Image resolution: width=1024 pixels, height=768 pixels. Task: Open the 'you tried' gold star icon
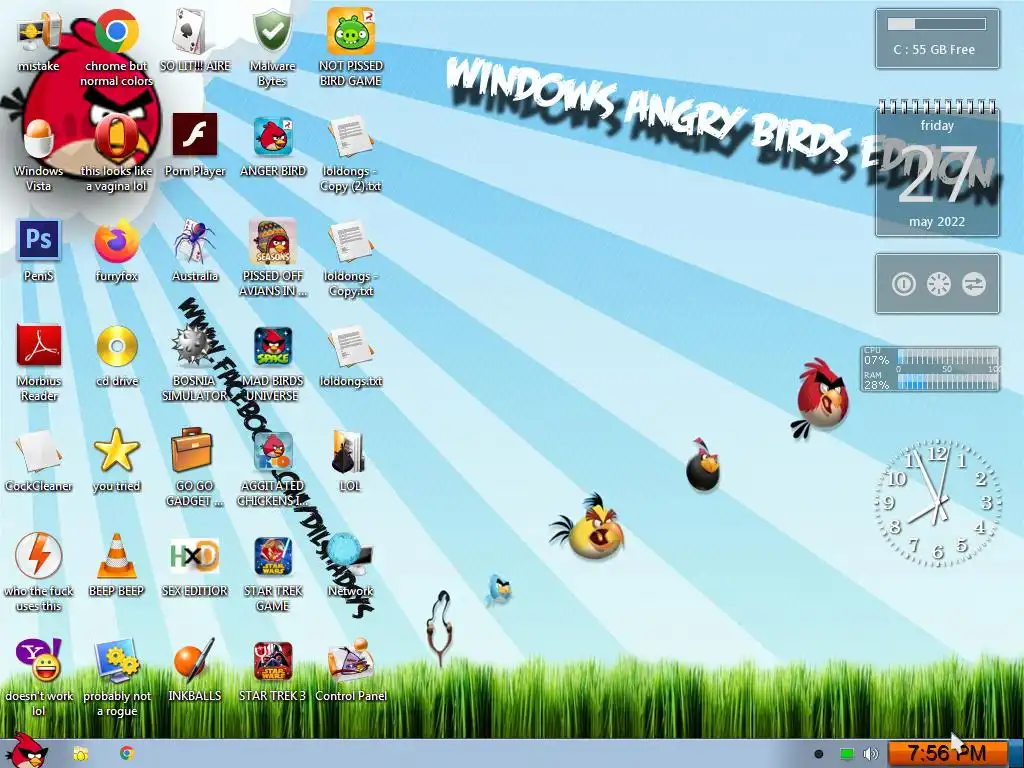coord(116,451)
